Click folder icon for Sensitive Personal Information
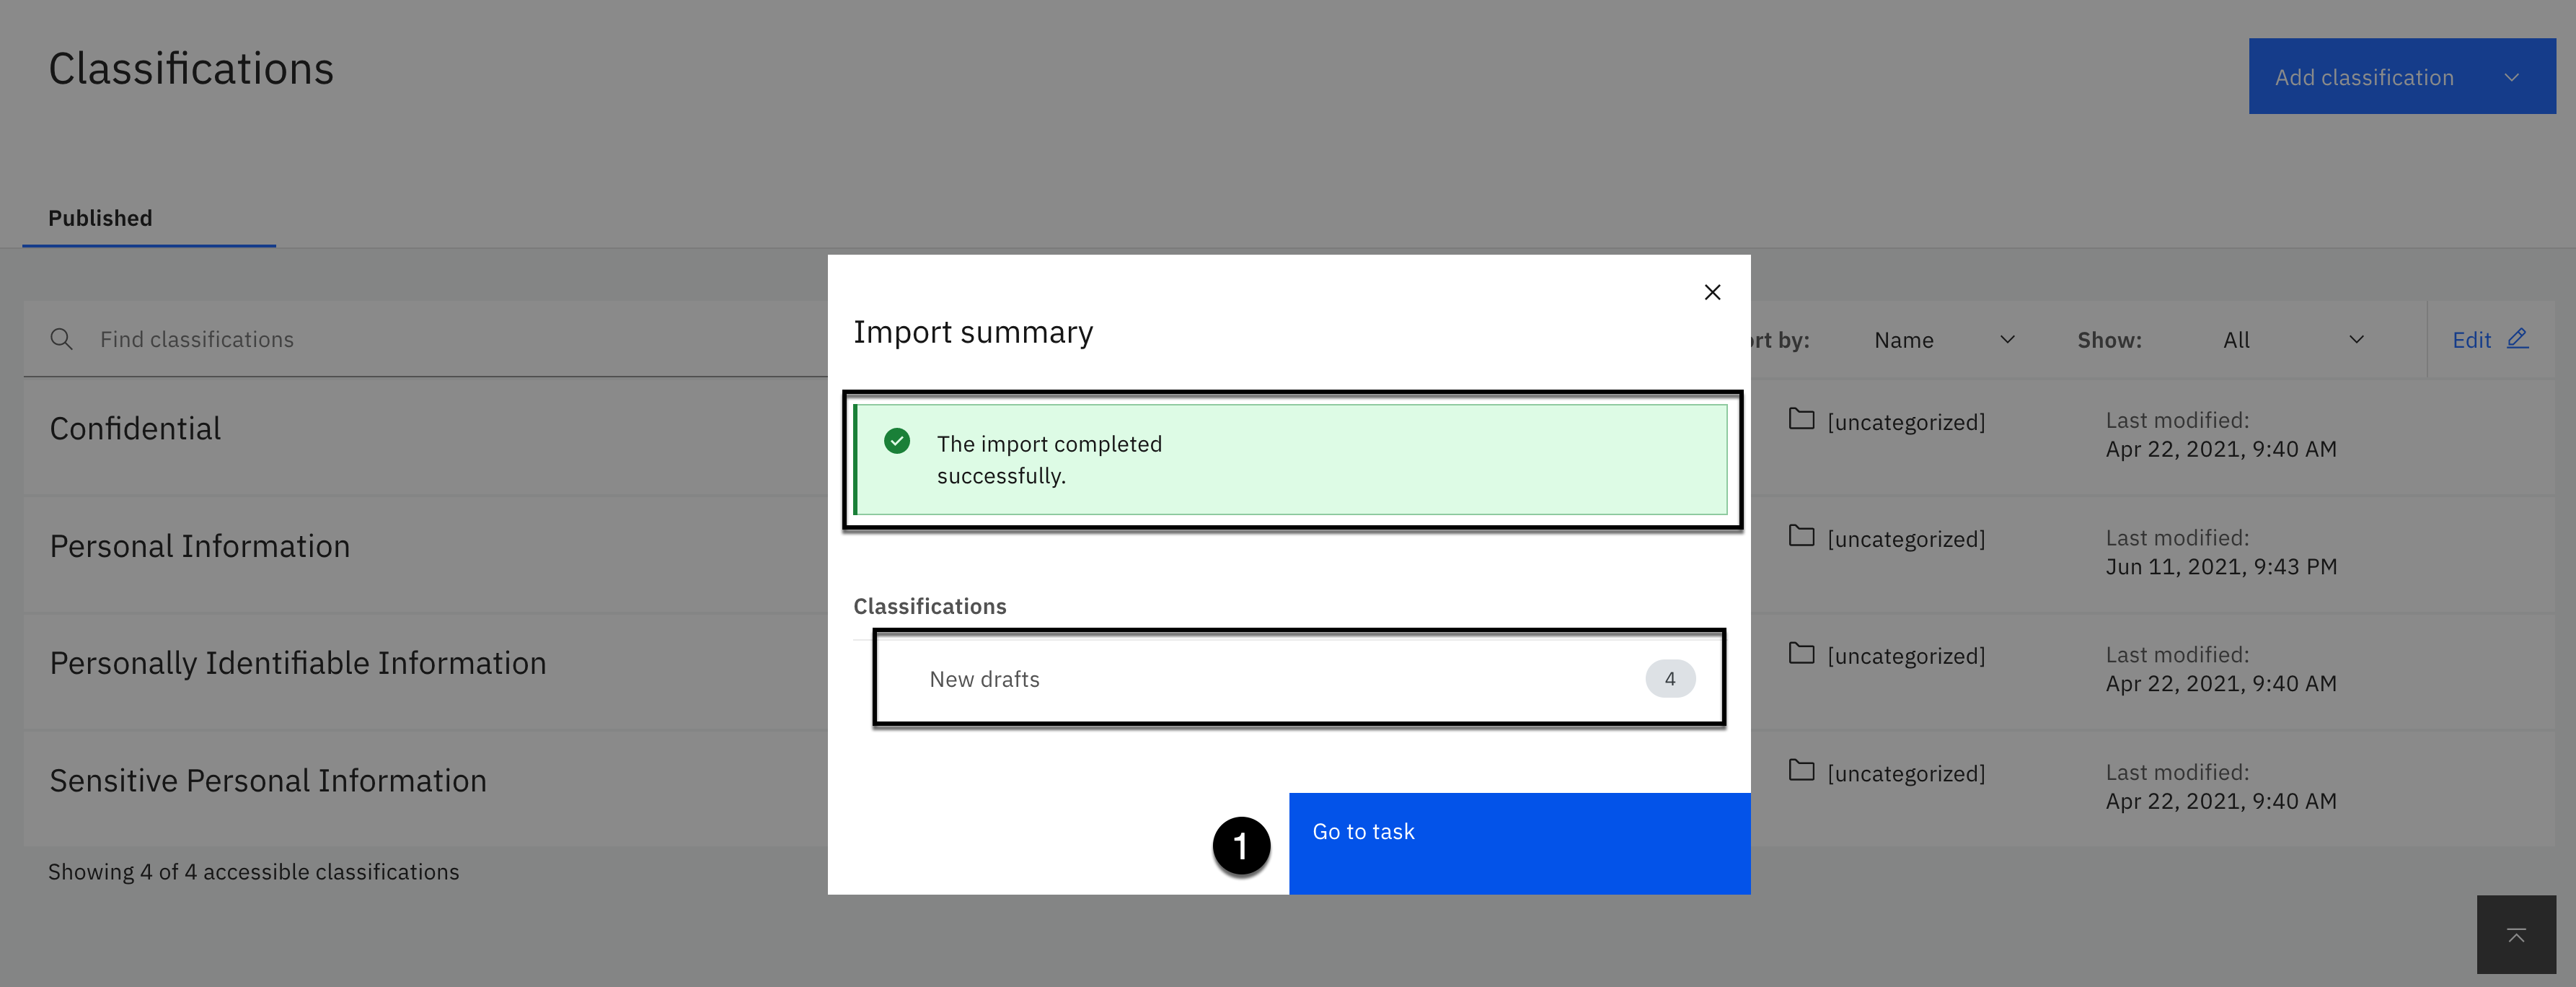Screen dimensions: 2576x987 pyautogui.click(x=1801, y=771)
